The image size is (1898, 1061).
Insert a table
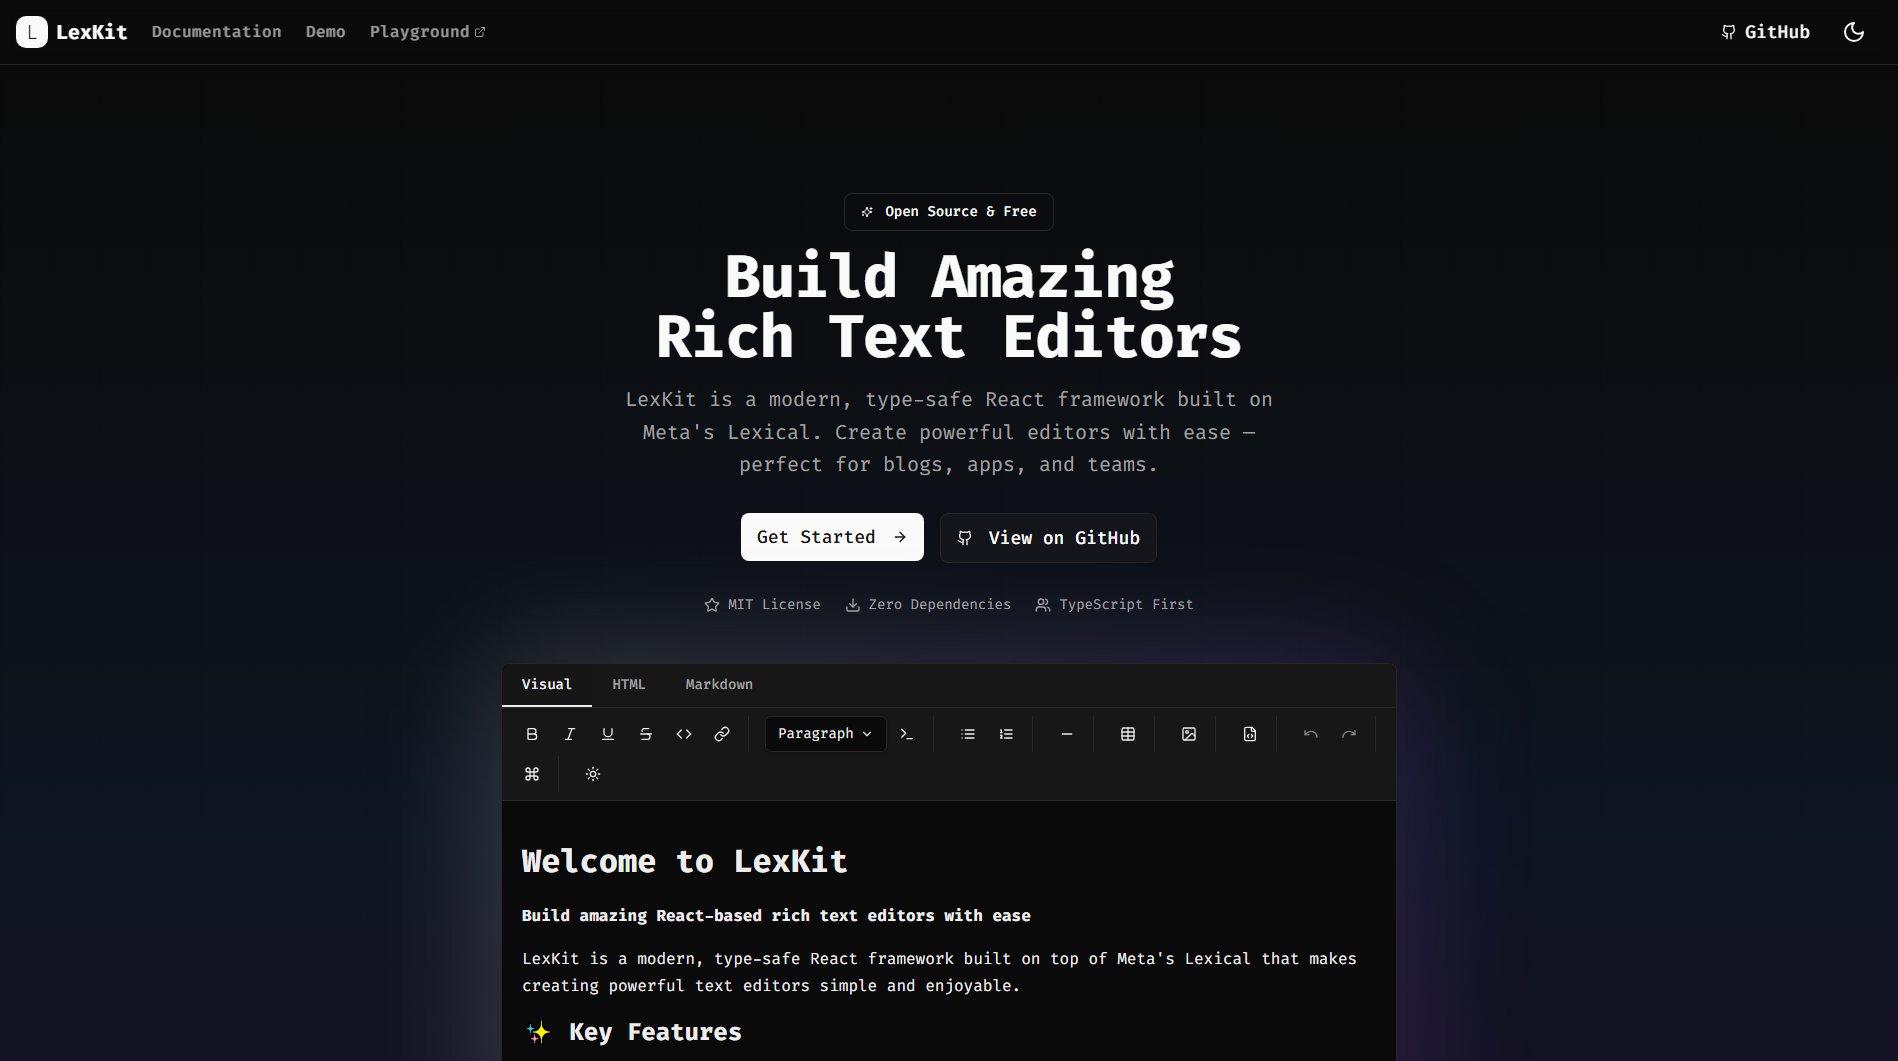pyautogui.click(x=1128, y=734)
